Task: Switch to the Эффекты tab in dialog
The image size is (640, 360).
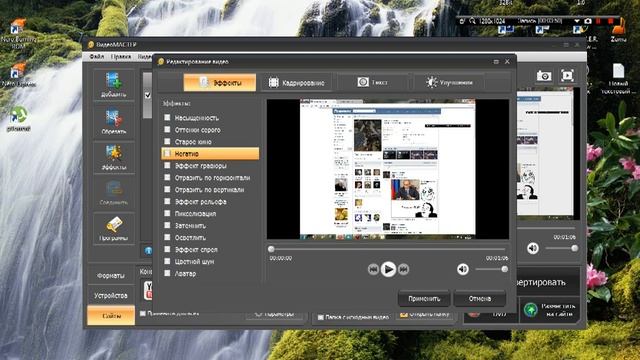Action: 220,82
